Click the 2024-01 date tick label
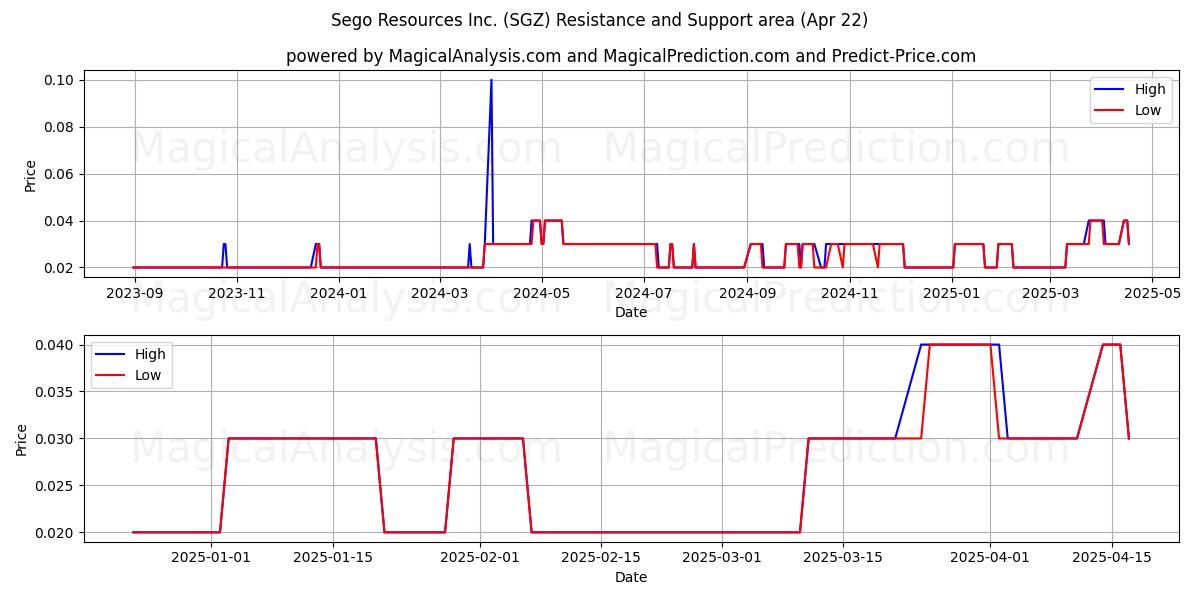 pyautogui.click(x=339, y=294)
